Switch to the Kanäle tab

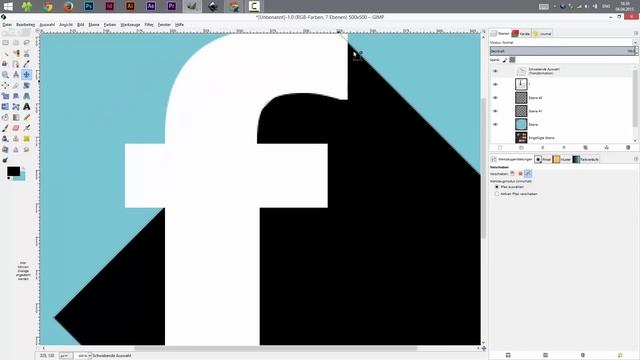tap(521, 33)
